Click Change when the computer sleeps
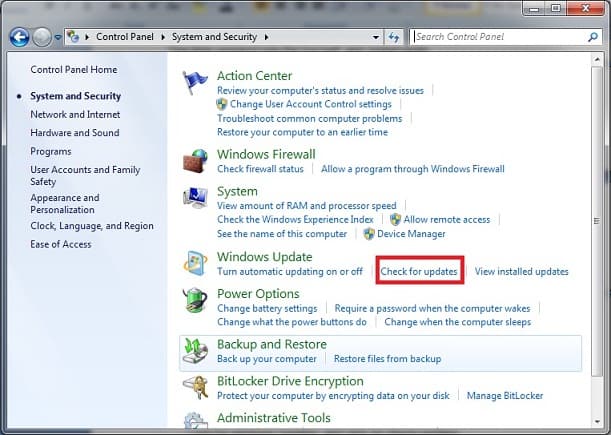 (457, 322)
